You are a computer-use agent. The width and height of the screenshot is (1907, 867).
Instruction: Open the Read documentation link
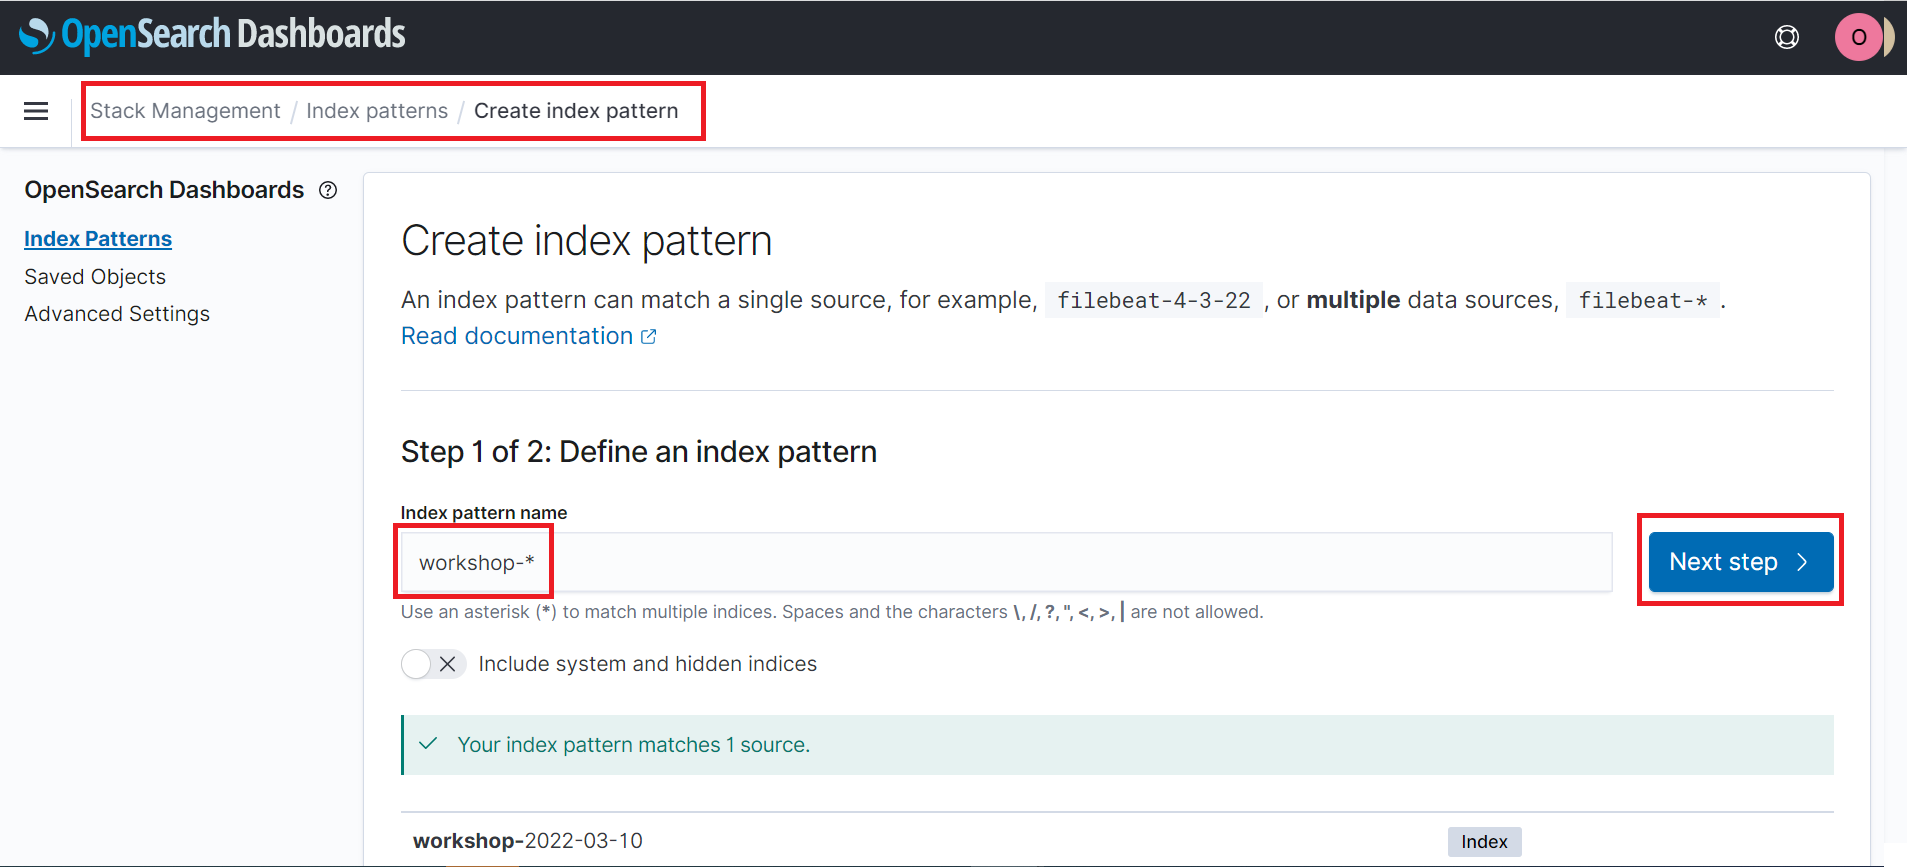click(x=529, y=336)
